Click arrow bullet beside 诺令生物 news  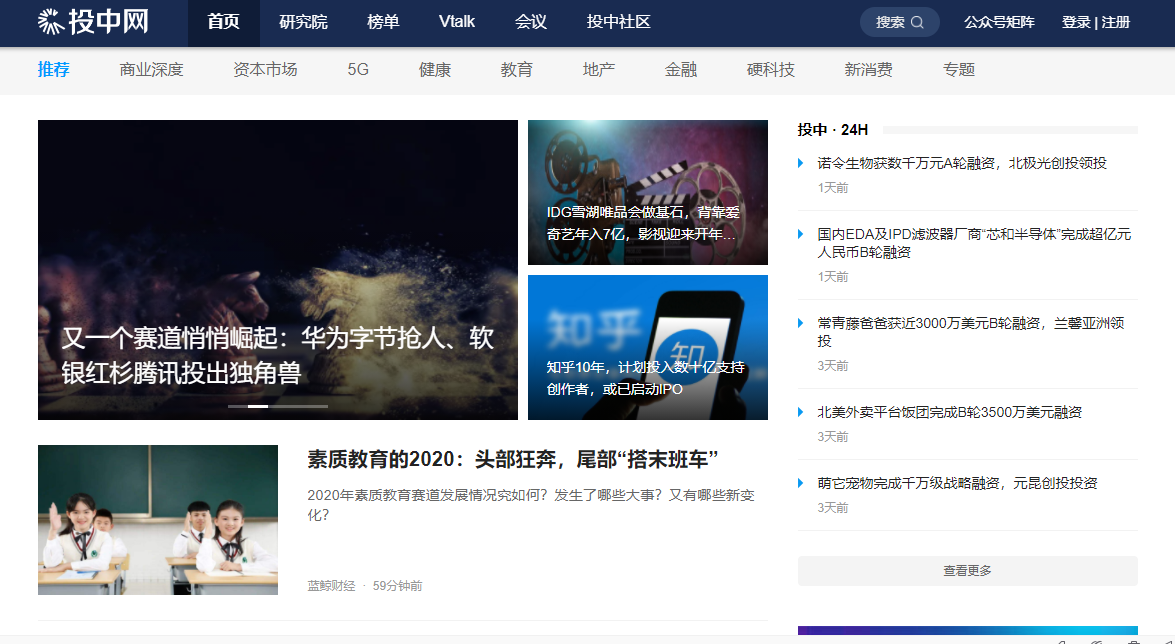coord(801,163)
